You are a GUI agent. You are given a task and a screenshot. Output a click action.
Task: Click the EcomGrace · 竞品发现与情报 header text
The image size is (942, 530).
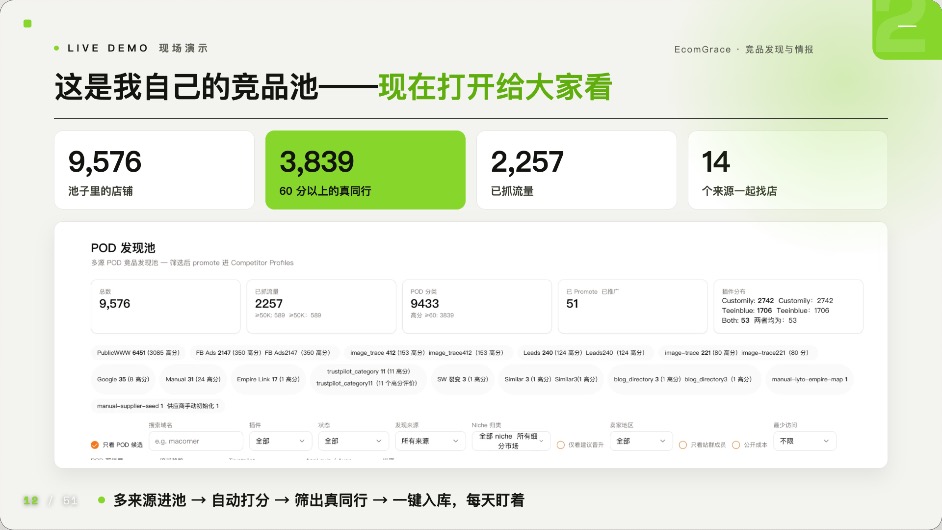[x=744, y=49]
